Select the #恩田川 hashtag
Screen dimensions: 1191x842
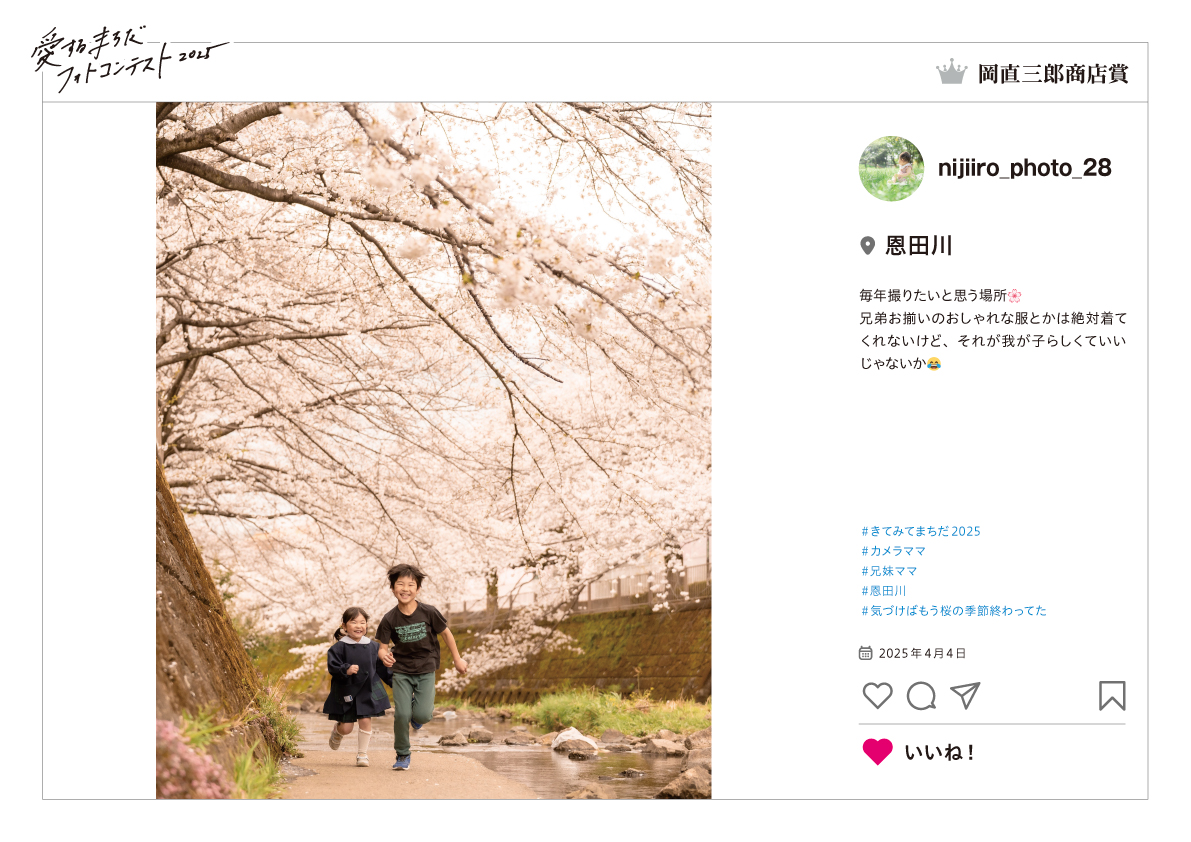tap(883, 591)
